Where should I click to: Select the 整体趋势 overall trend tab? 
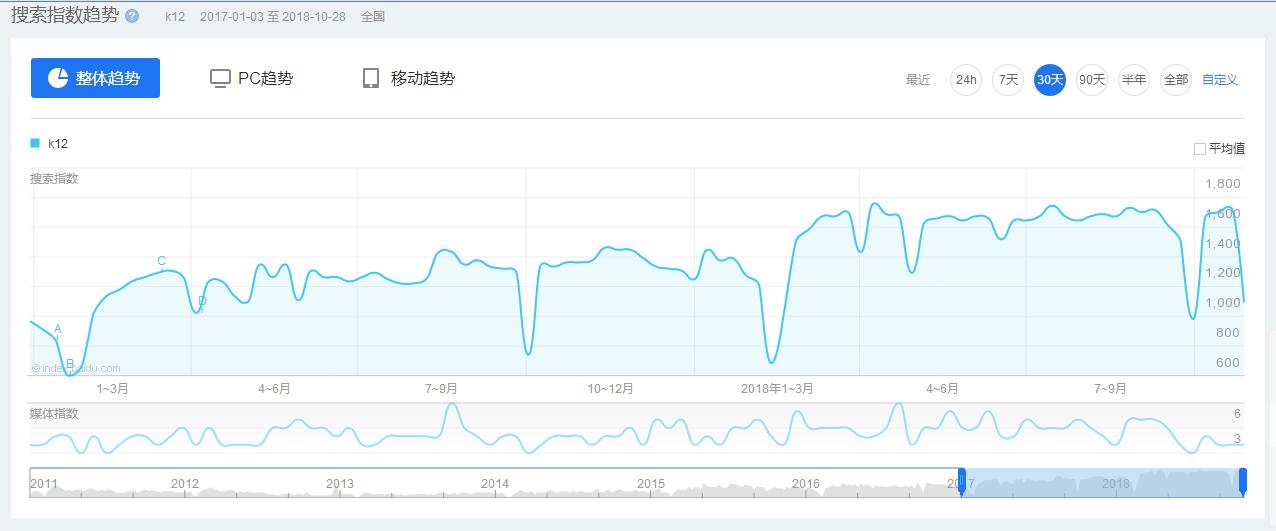95,78
